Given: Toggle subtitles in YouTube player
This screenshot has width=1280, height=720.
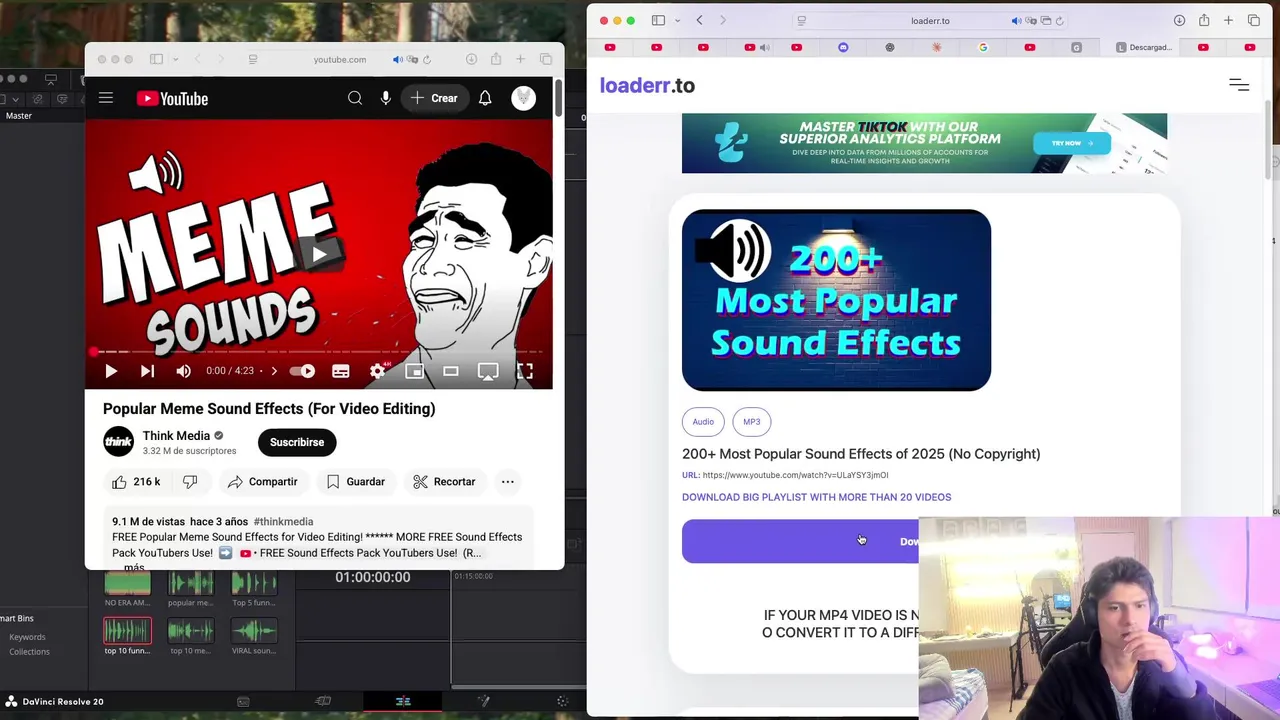Looking at the screenshot, I should pyautogui.click(x=341, y=371).
